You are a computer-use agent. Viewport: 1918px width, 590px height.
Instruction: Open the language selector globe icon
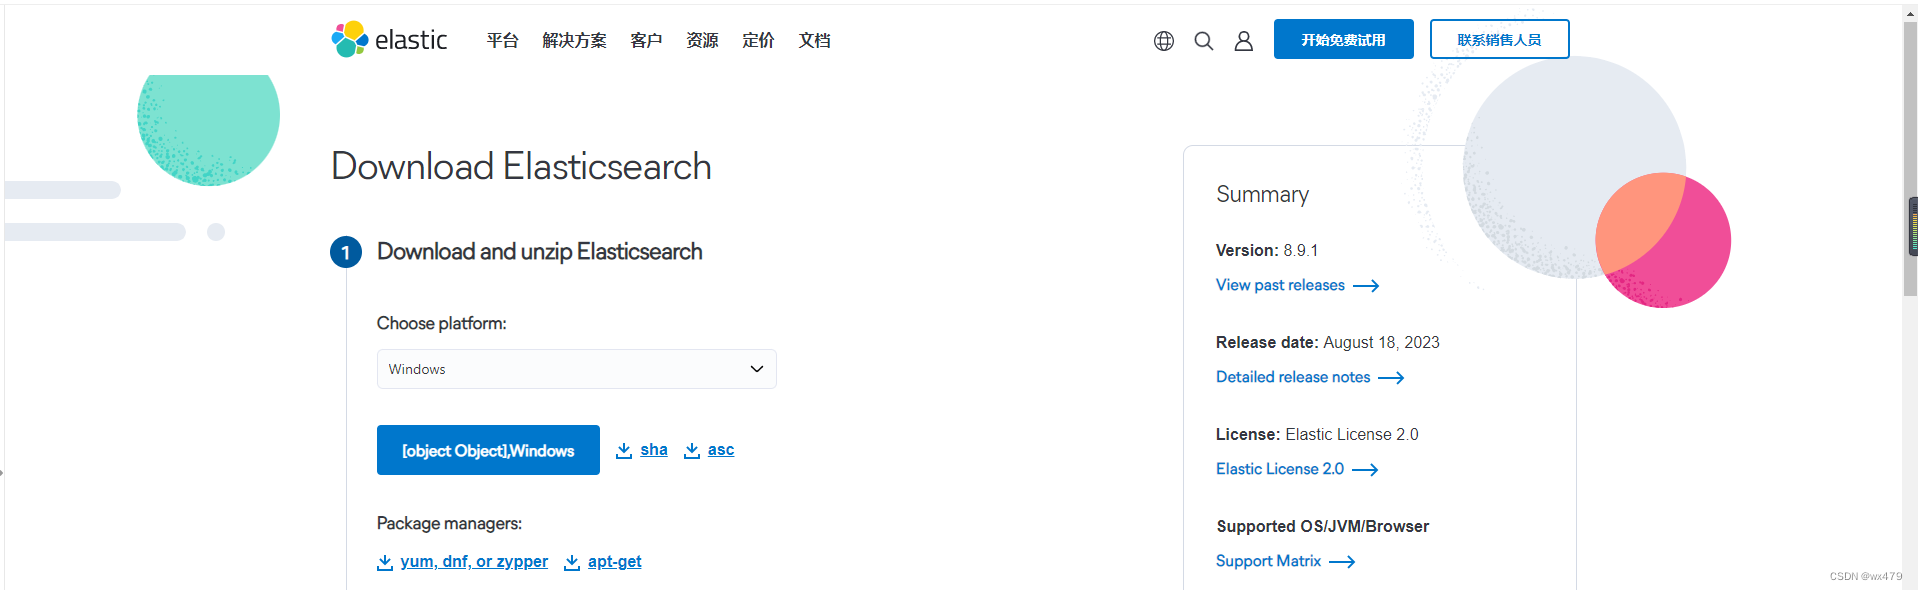pyautogui.click(x=1162, y=41)
